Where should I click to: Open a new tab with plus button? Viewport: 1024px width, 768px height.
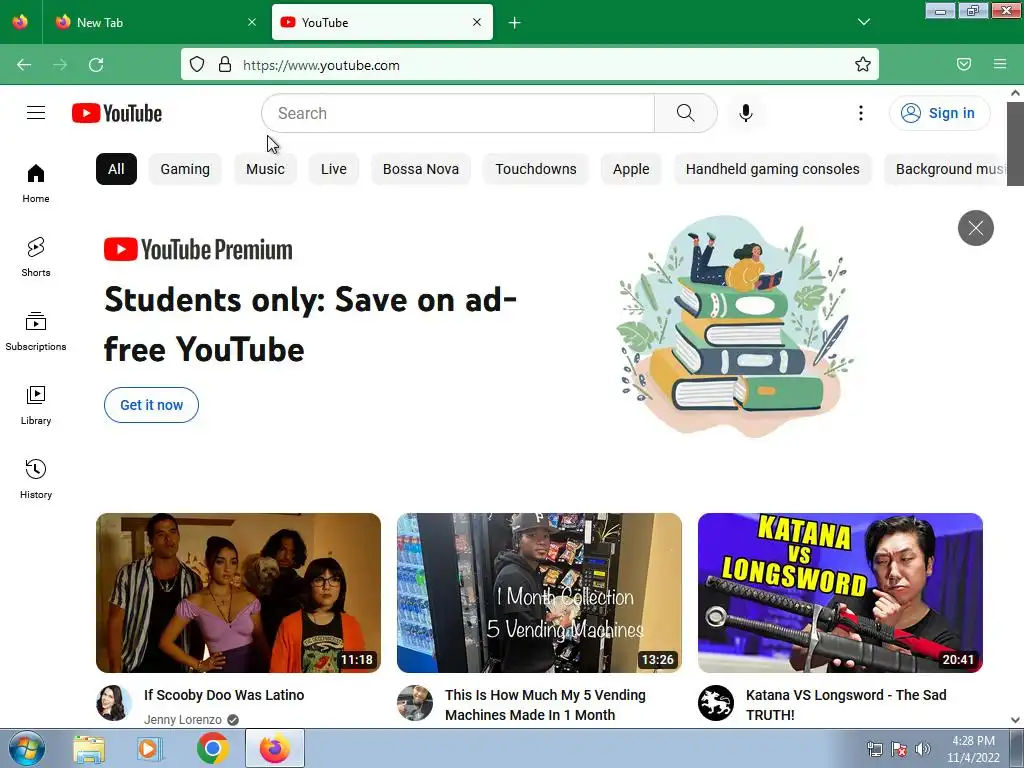(515, 23)
